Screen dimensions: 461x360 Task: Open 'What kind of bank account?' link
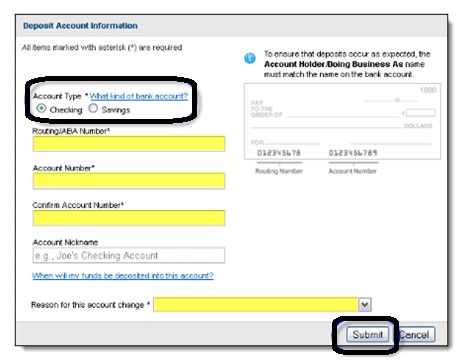139,96
